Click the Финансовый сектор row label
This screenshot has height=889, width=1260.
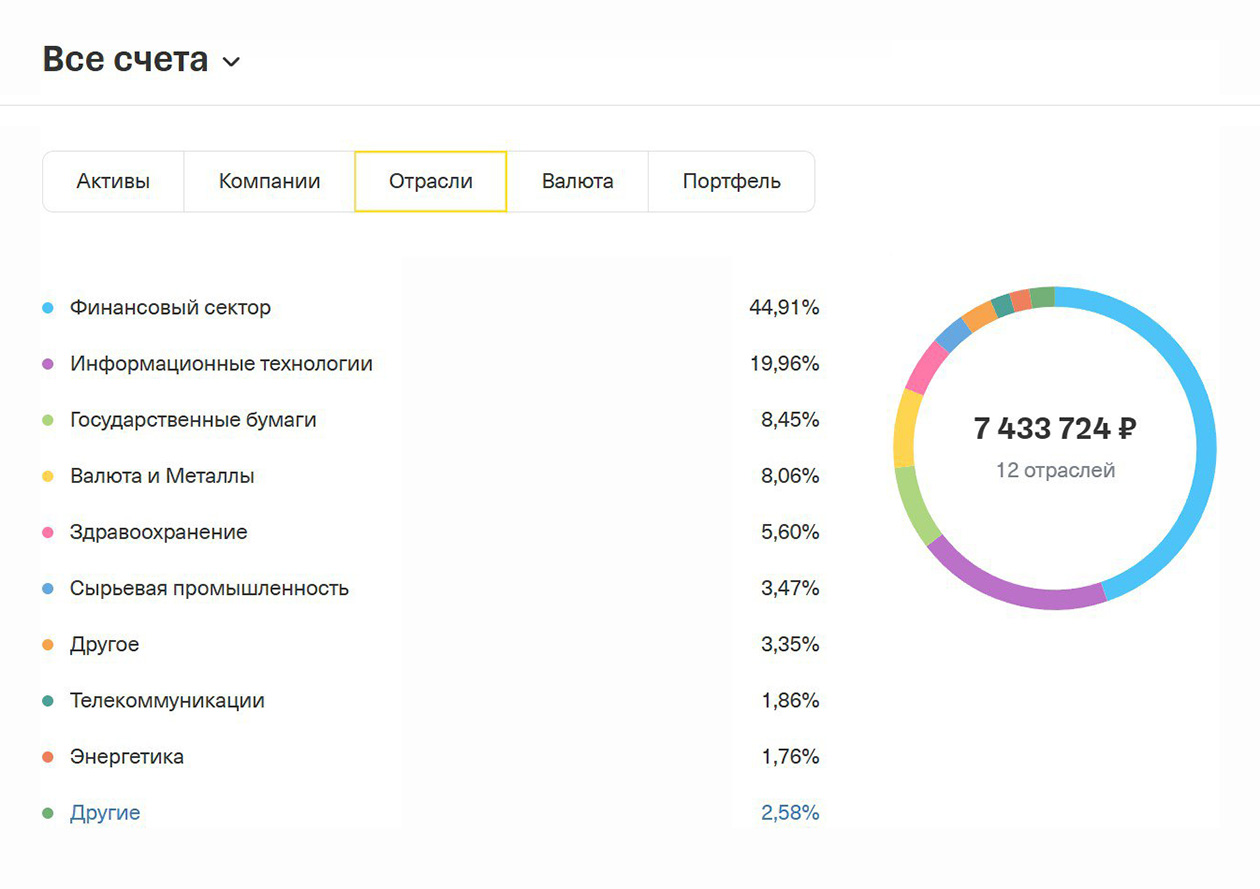click(x=169, y=308)
